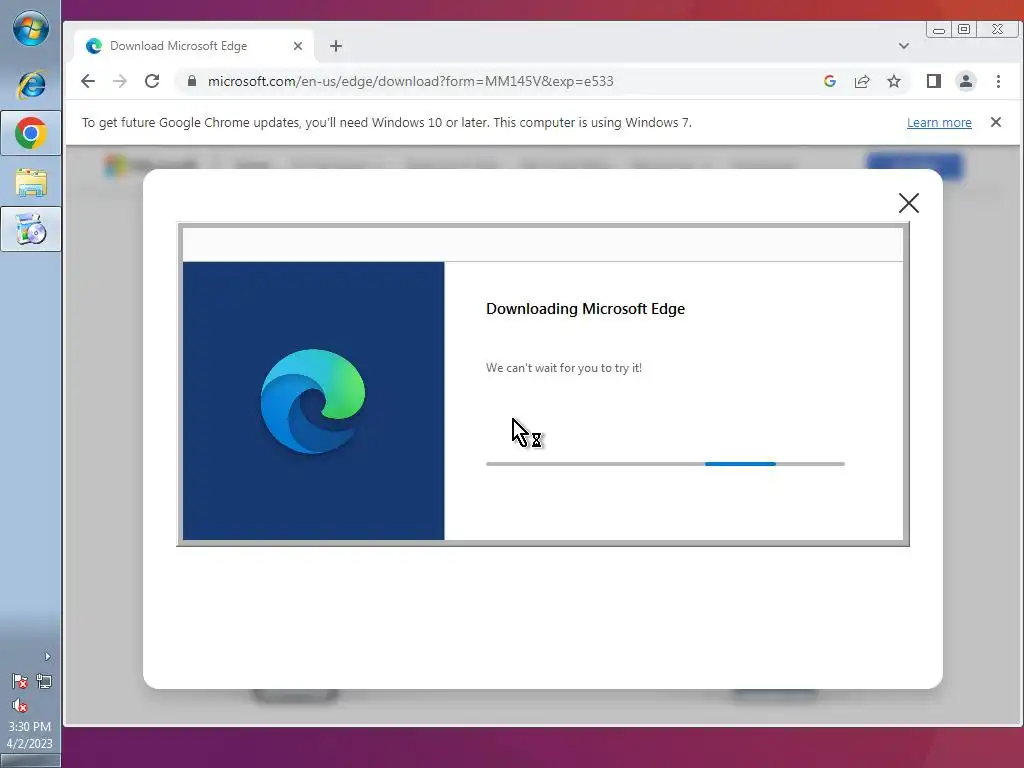The image size is (1024, 768).
Task: Open the installer disc program in taskbar
Action: pyautogui.click(x=31, y=229)
